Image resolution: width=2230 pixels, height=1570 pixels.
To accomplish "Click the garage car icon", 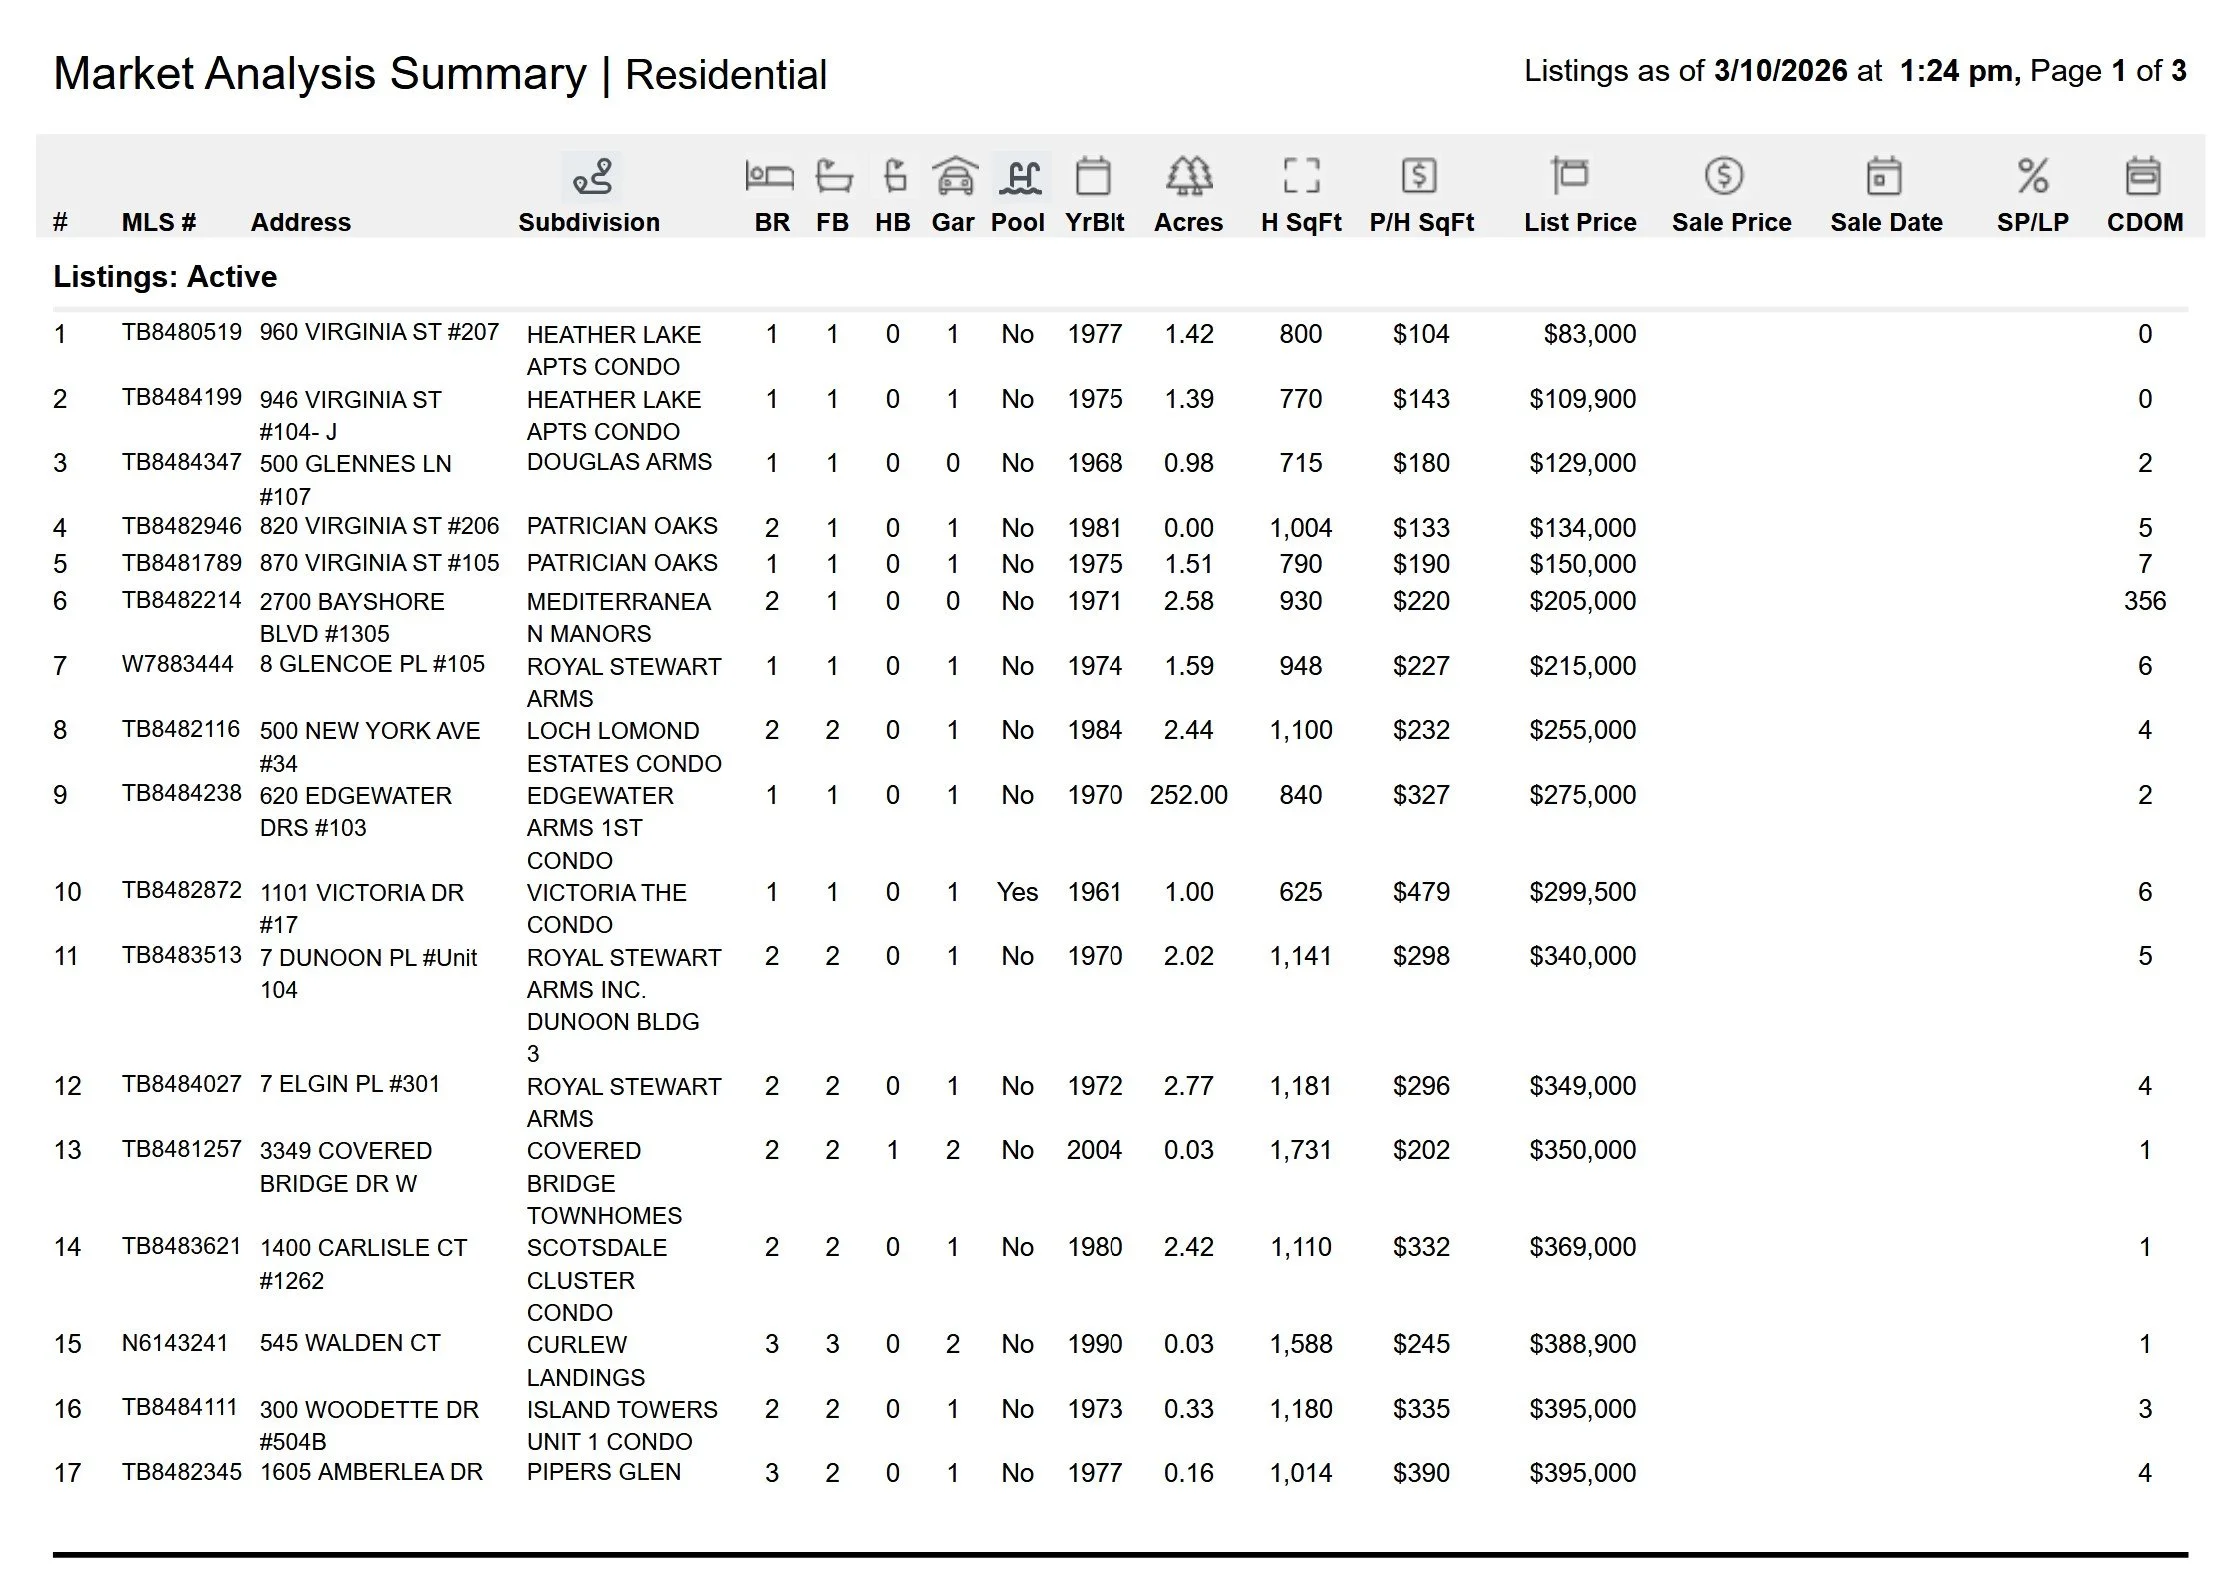I will tap(955, 177).
